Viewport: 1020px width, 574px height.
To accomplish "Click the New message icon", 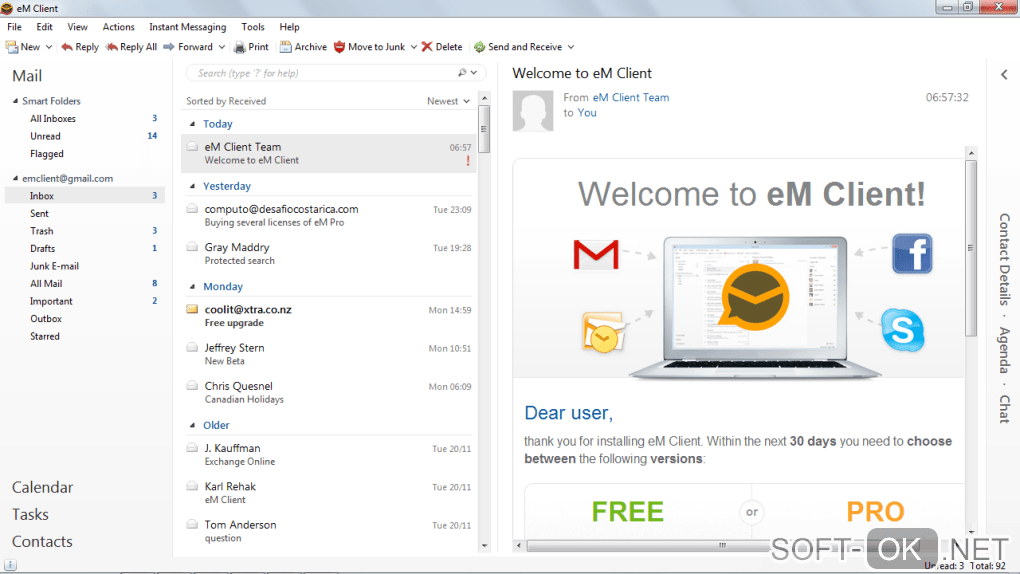I will (11, 47).
